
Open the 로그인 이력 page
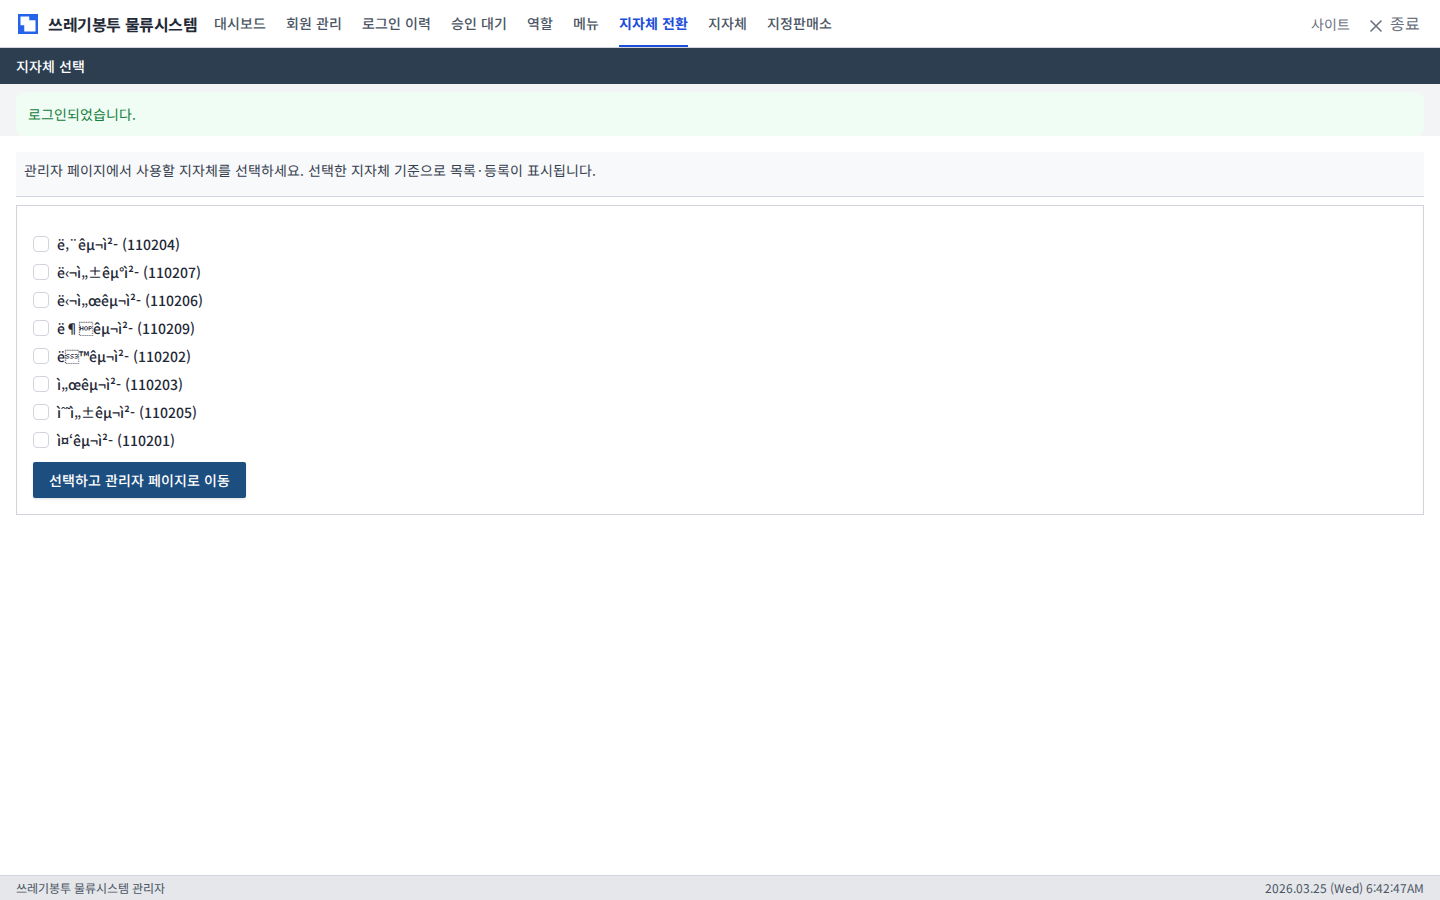[x=396, y=24]
